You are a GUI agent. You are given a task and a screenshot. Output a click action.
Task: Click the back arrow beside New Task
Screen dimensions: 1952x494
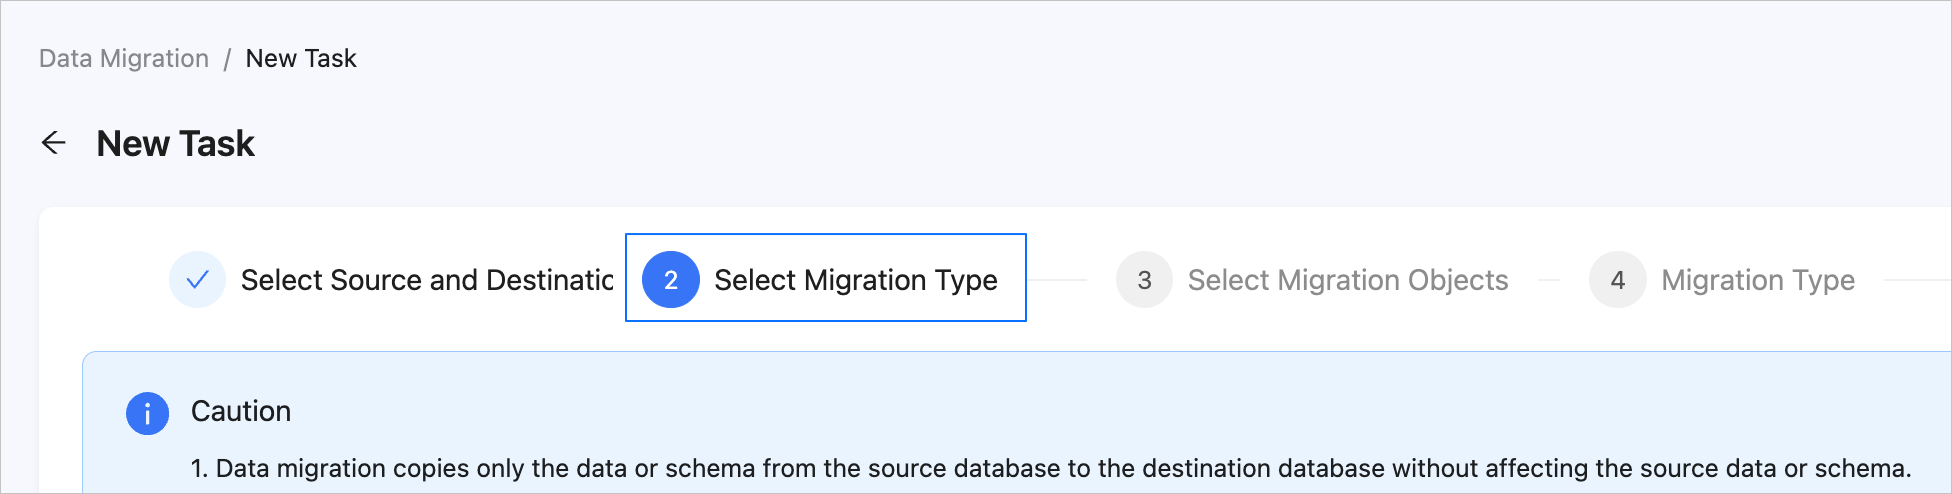54,143
